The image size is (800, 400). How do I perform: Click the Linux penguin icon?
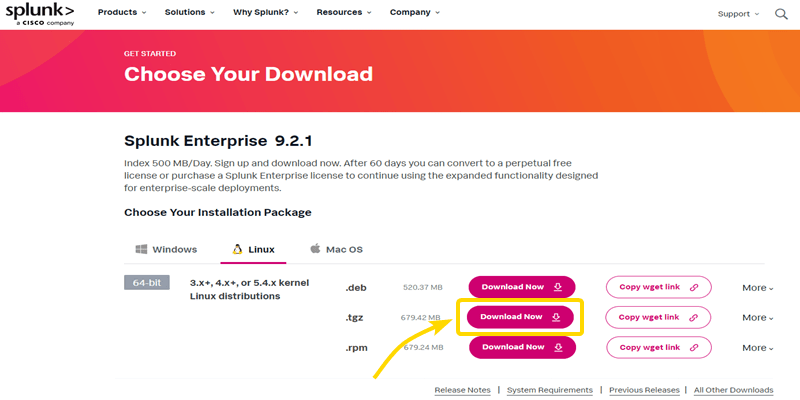237,249
